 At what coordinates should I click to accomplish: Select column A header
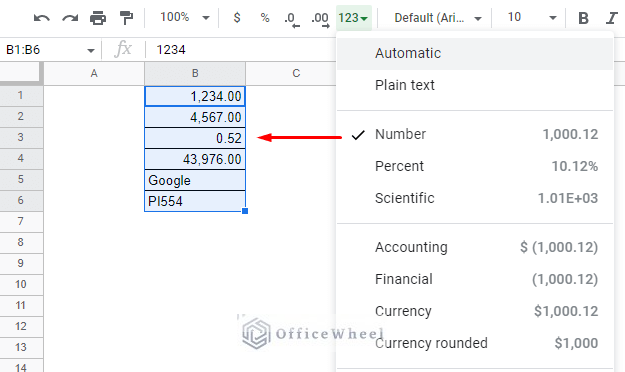point(94,73)
